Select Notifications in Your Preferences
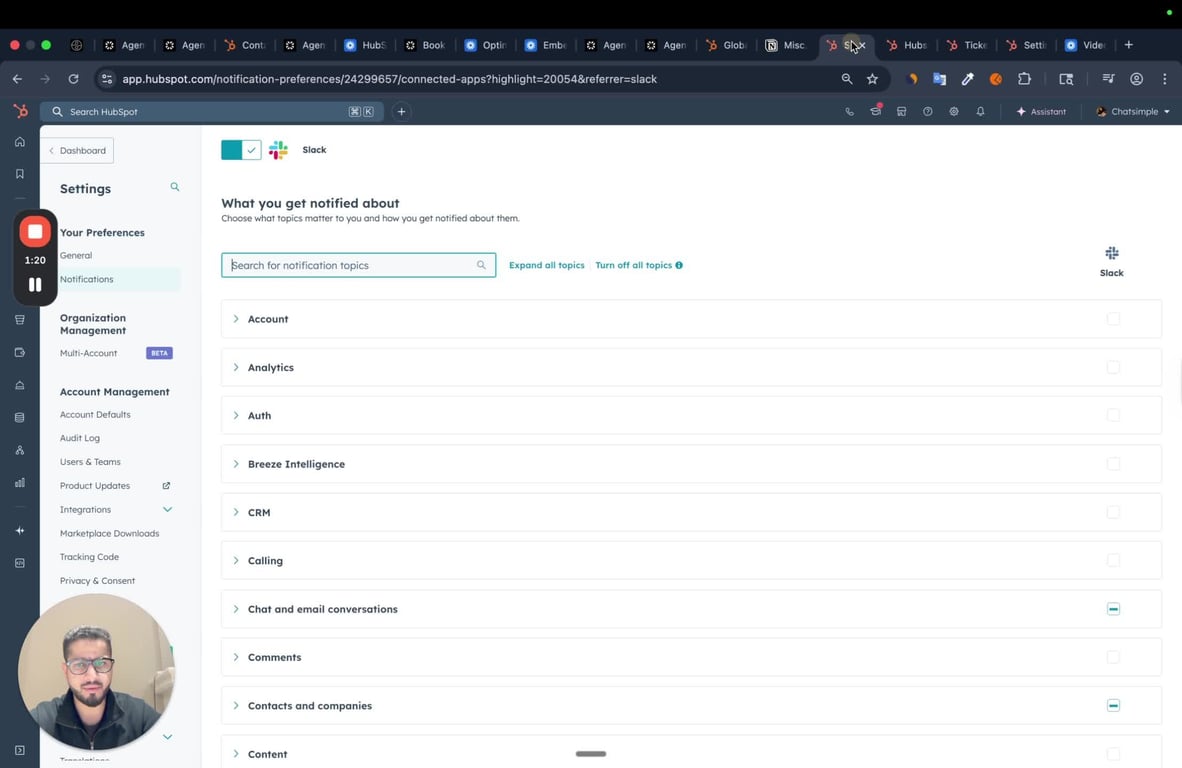Image resolution: width=1182 pixels, height=768 pixels. pyautogui.click(x=87, y=280)
